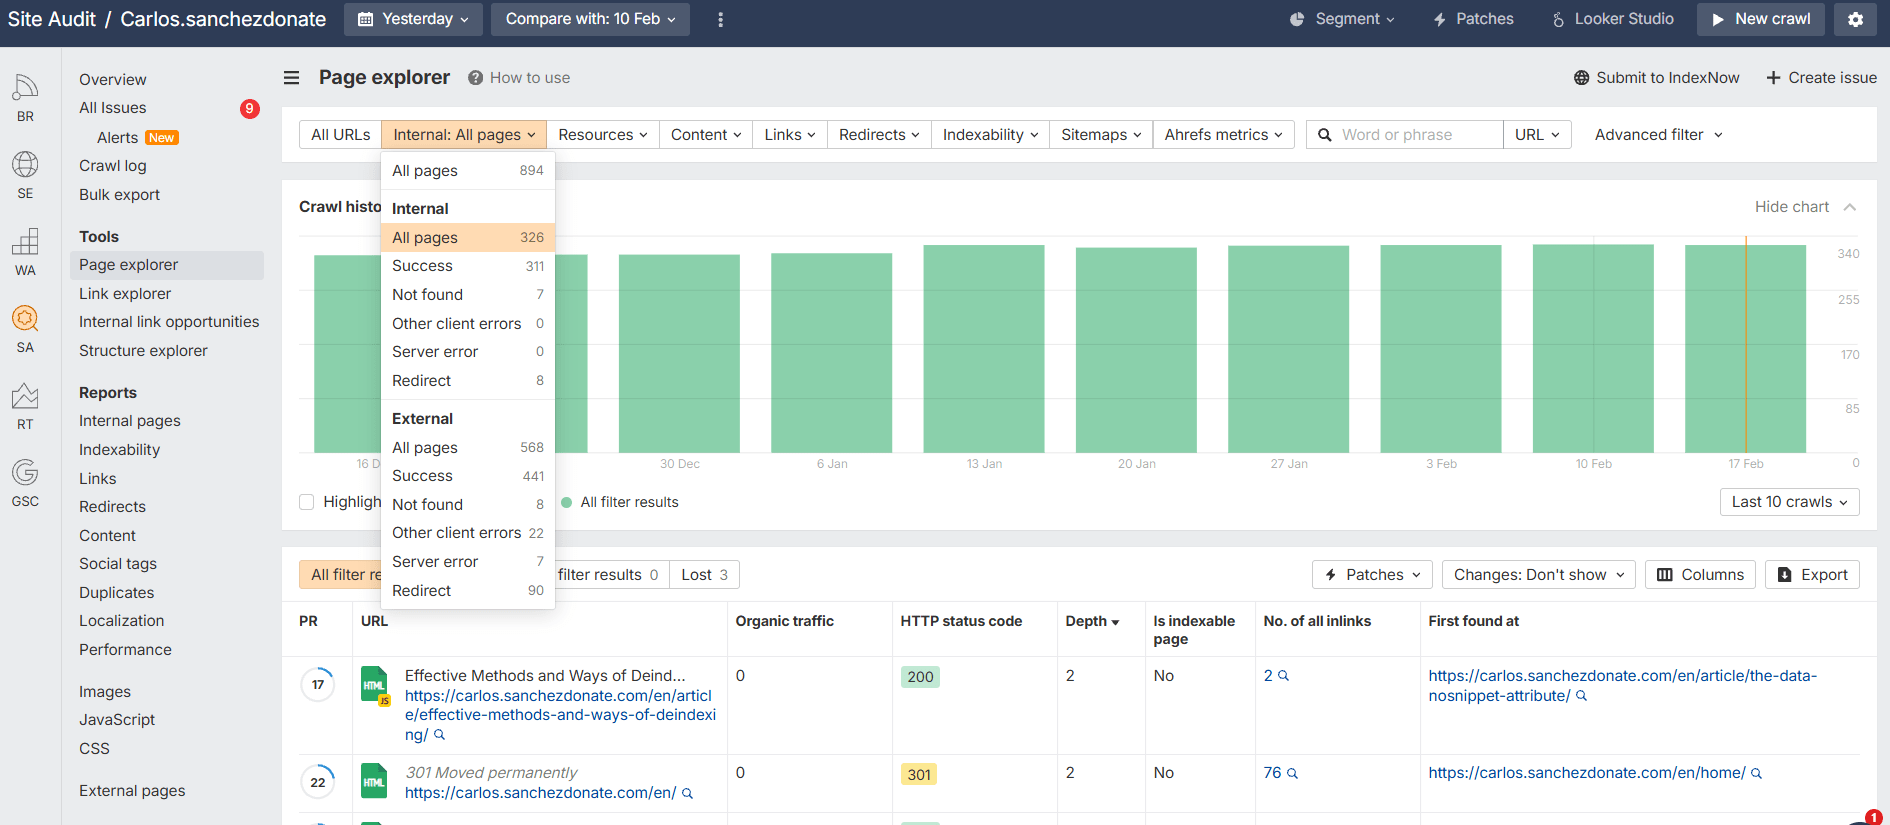Start a New crawl
The image size is (1890, 825).
tap(1760, 19)
